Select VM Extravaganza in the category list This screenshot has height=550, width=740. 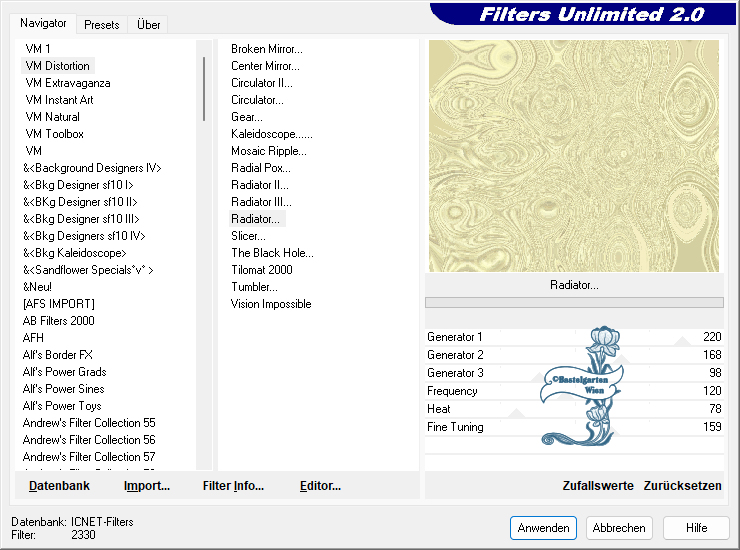click(68, 83)
